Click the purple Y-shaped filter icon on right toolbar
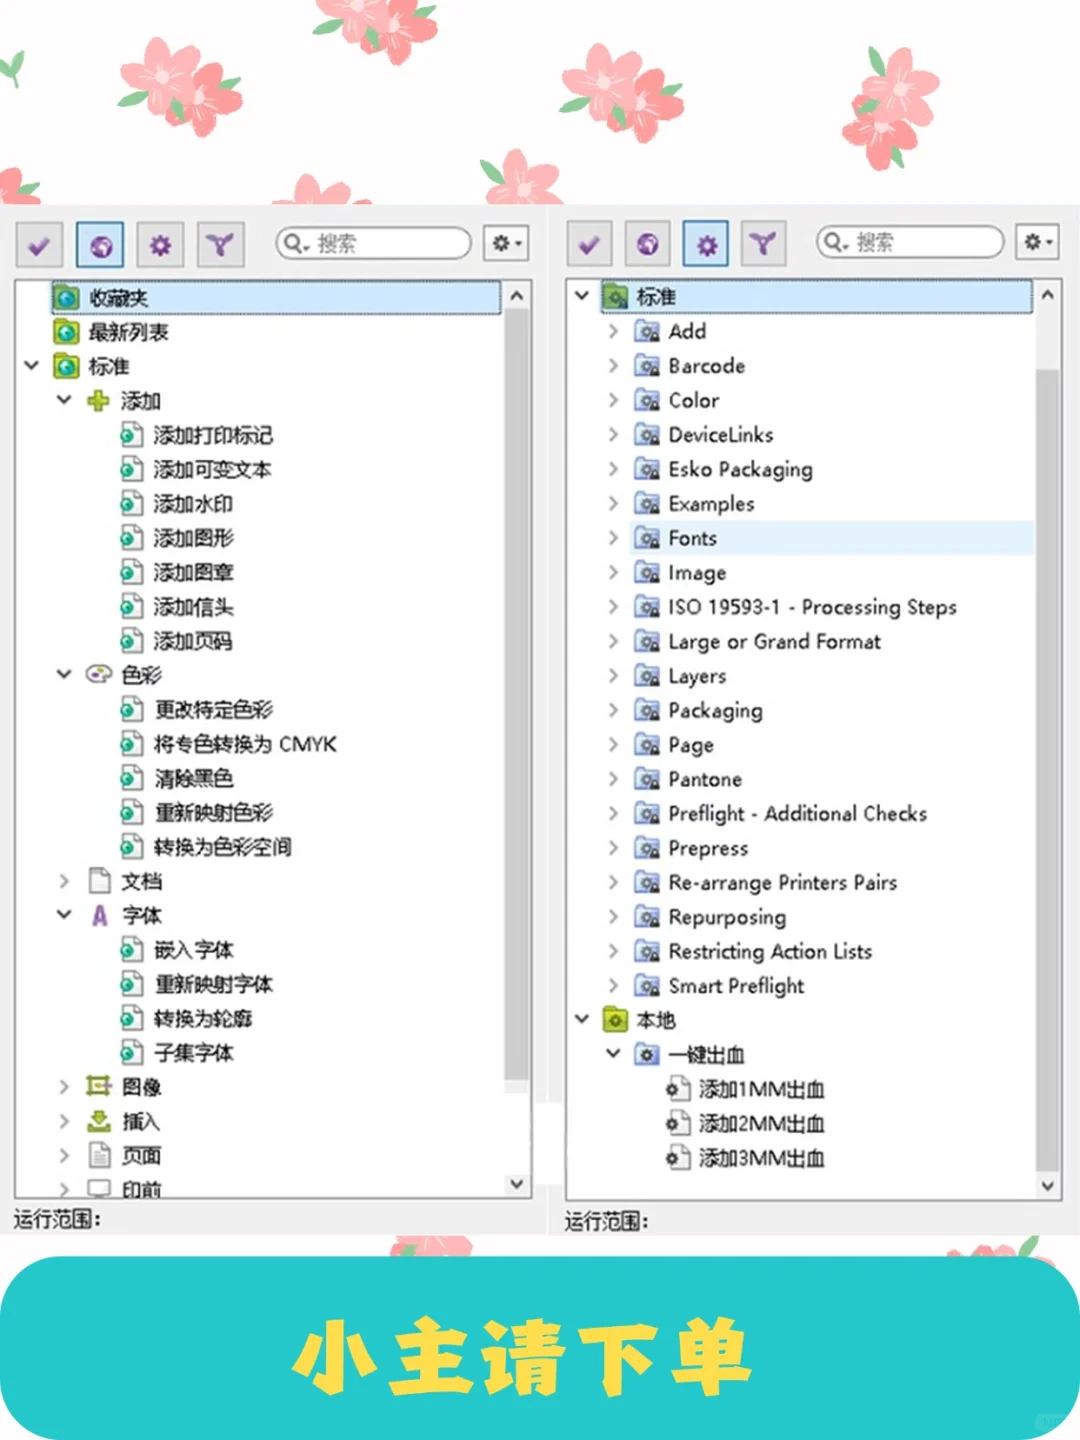This screenshot has width=1080, height=1440. (x=764, y=243)
